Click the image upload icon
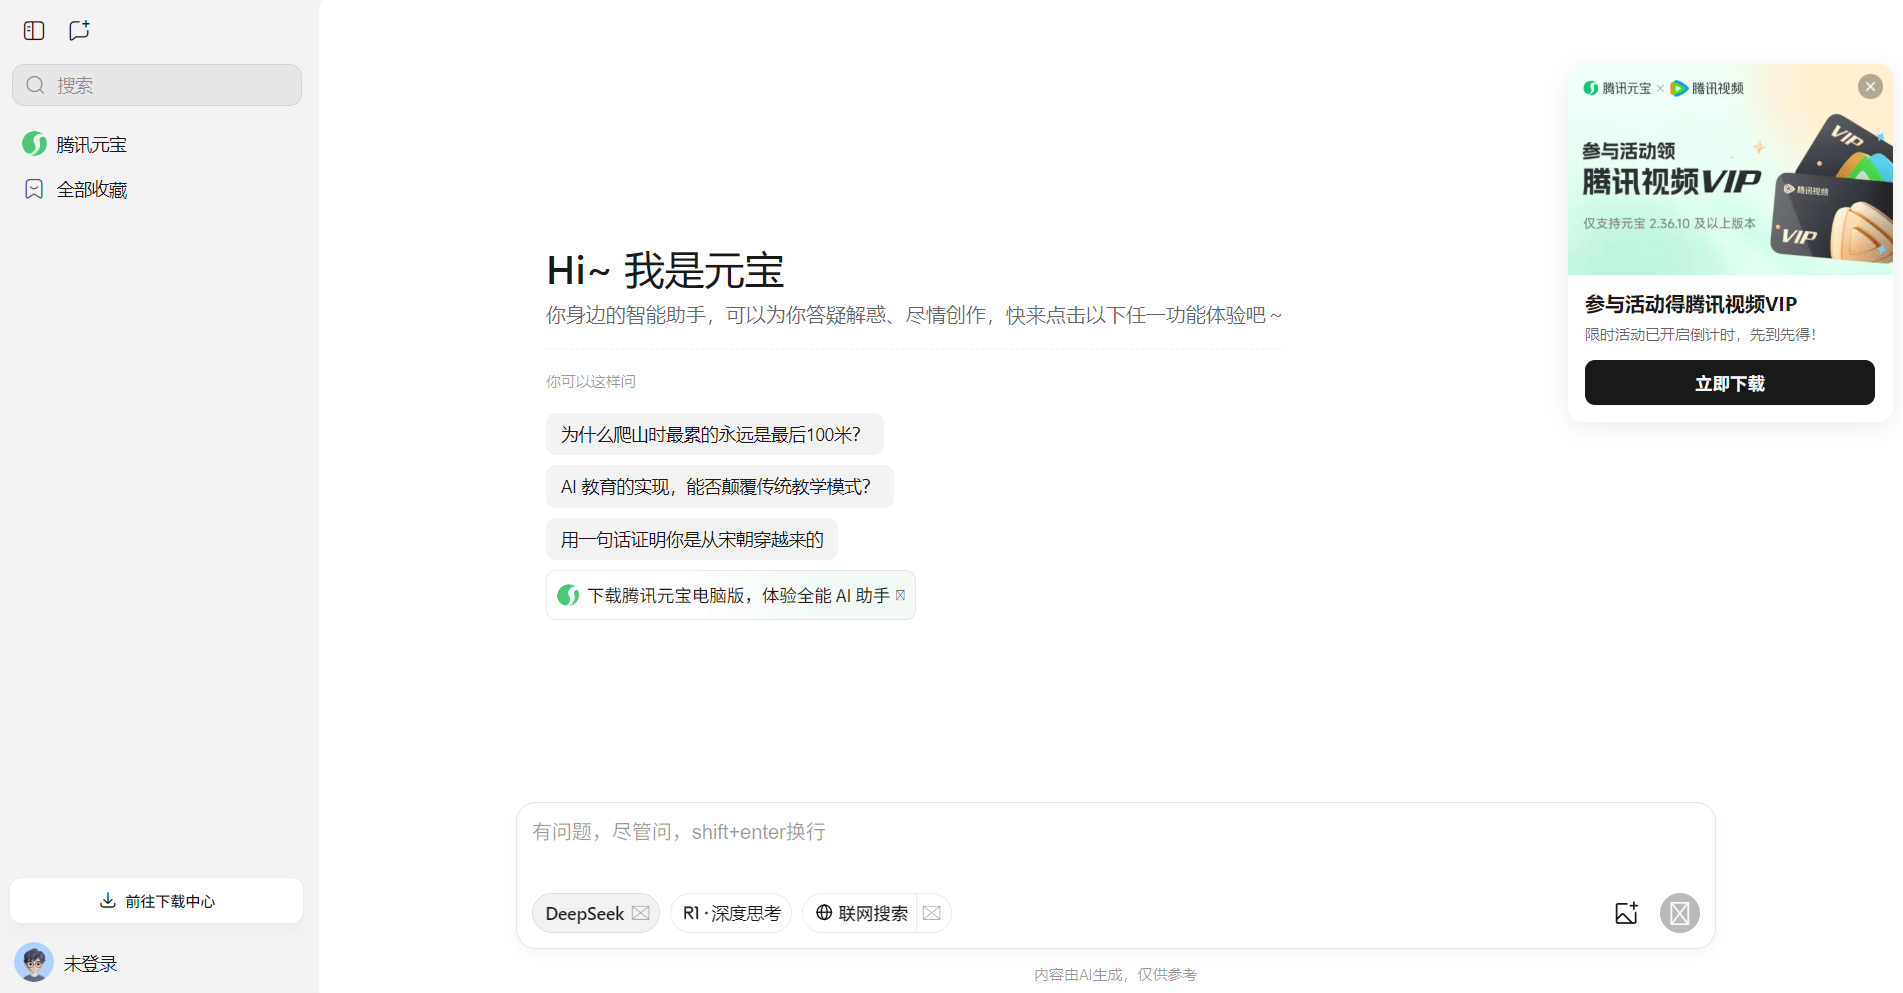Screen dimensions: 1903x993 [x=1626, y=913]
